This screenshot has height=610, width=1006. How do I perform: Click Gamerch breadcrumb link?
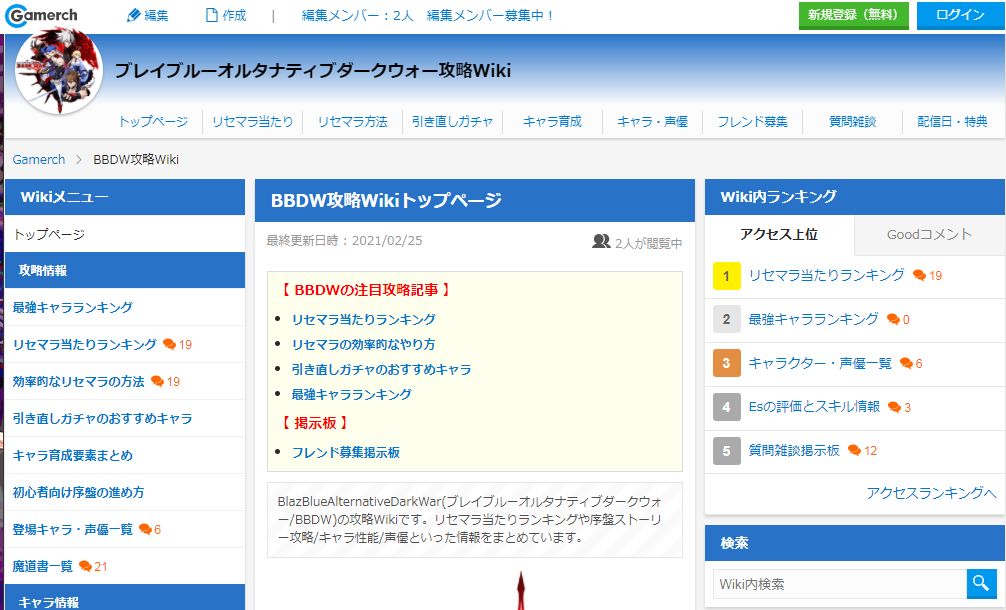coord(38,159)
